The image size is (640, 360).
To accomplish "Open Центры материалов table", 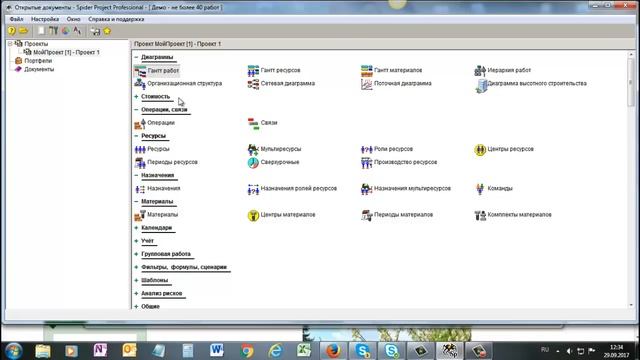I will pos(282,215).
